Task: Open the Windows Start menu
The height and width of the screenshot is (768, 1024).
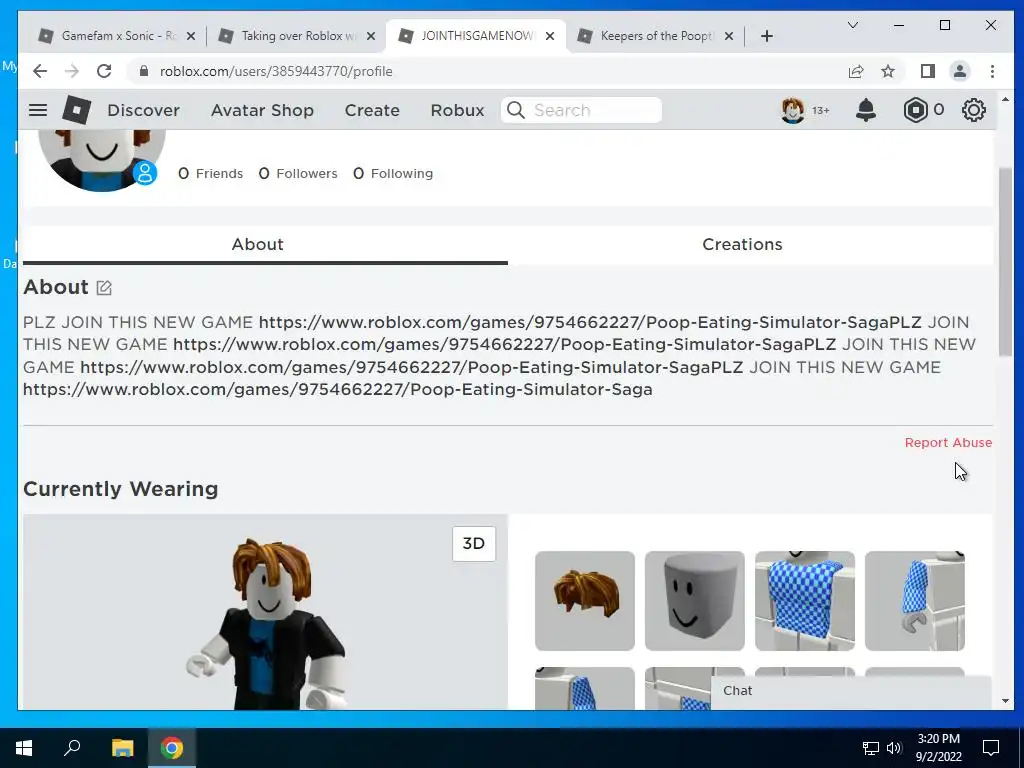Action: (x=24, y=748)
